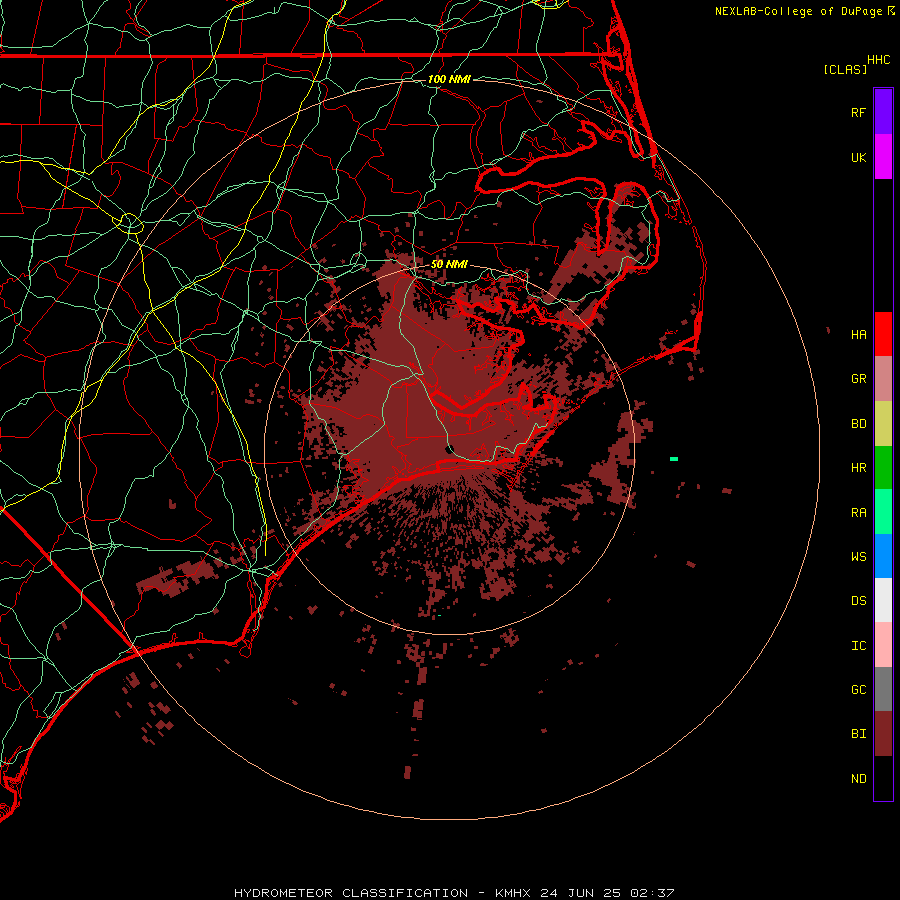Viewport: 900px width, 900px height.
Task: Click the DS white legend swatch
Action: (883, 600)
